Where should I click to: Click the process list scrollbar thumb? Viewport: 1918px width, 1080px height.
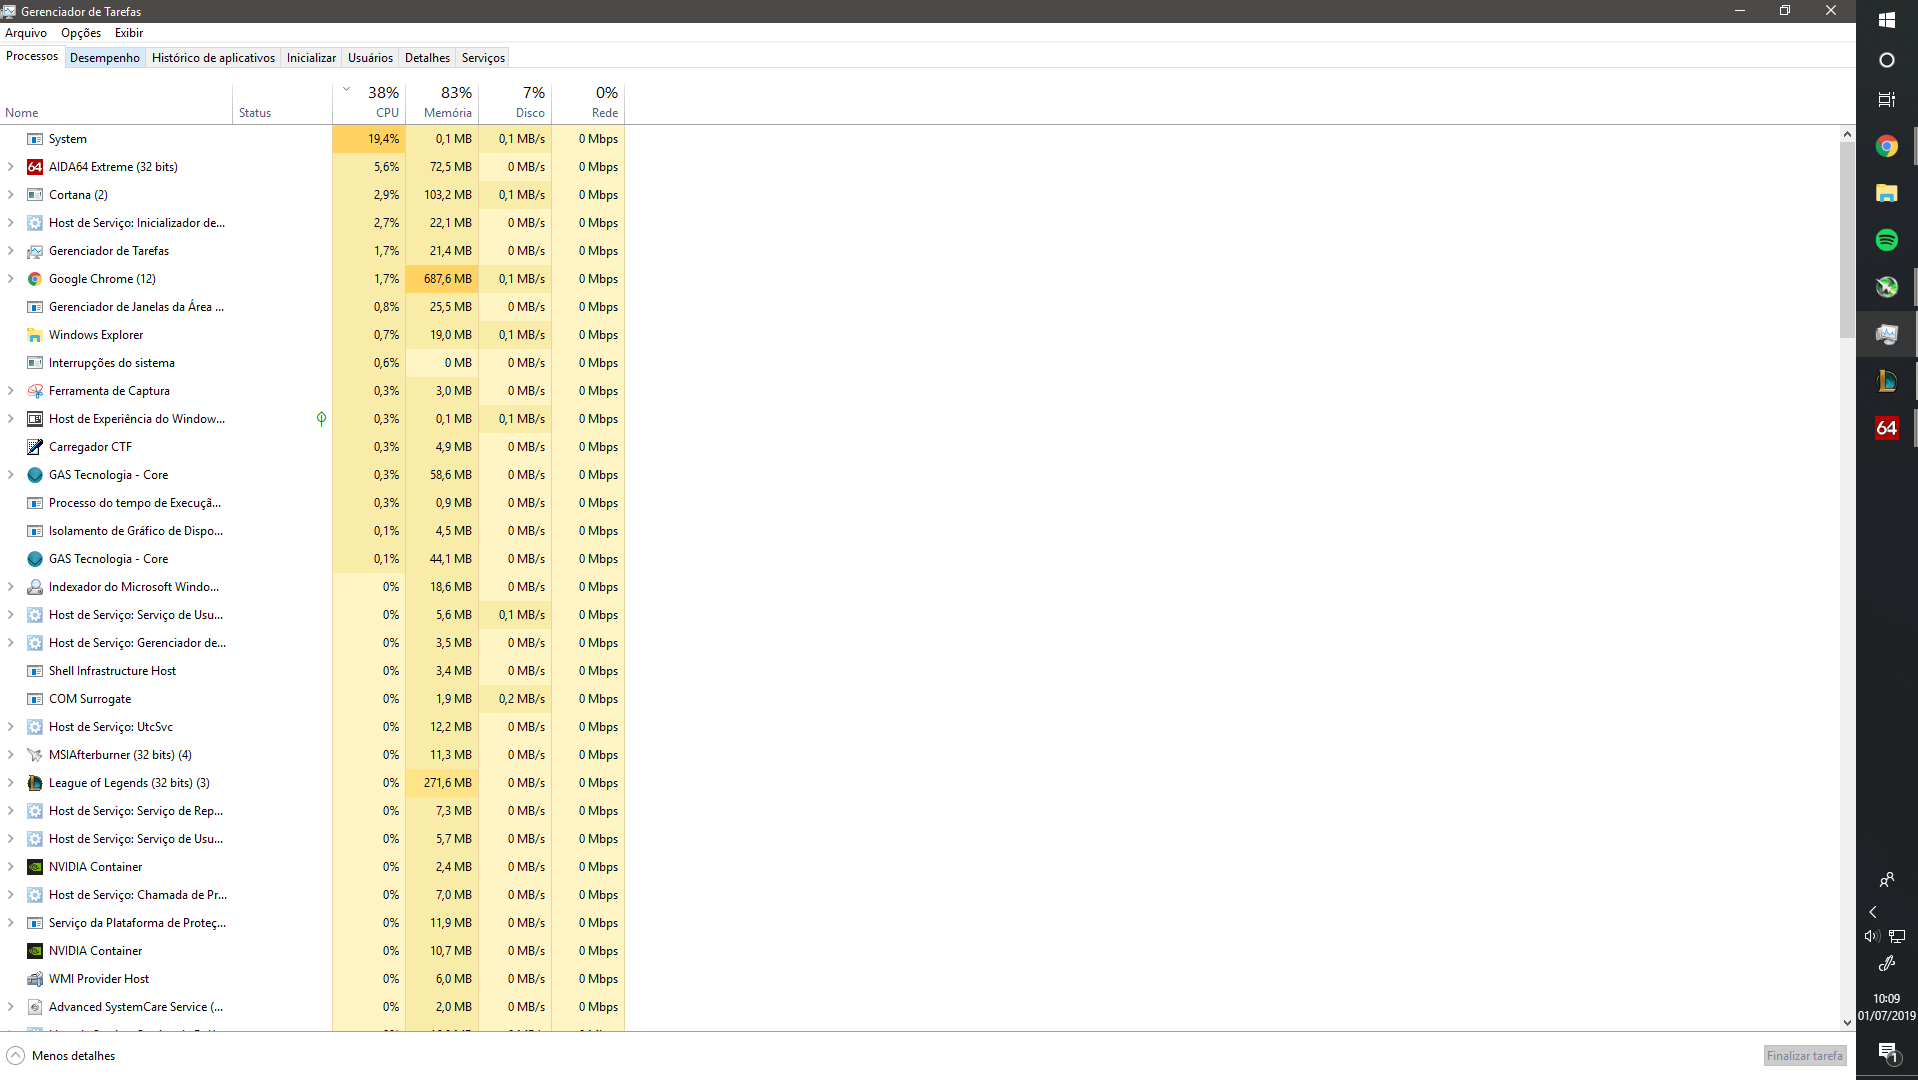tap(1847, 240)
